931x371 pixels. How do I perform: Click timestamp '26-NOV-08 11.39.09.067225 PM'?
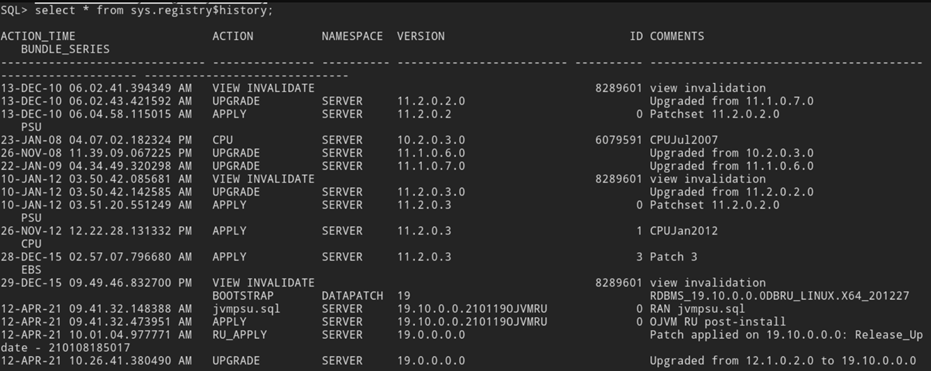pyautogui.click(x=96, y=153)
